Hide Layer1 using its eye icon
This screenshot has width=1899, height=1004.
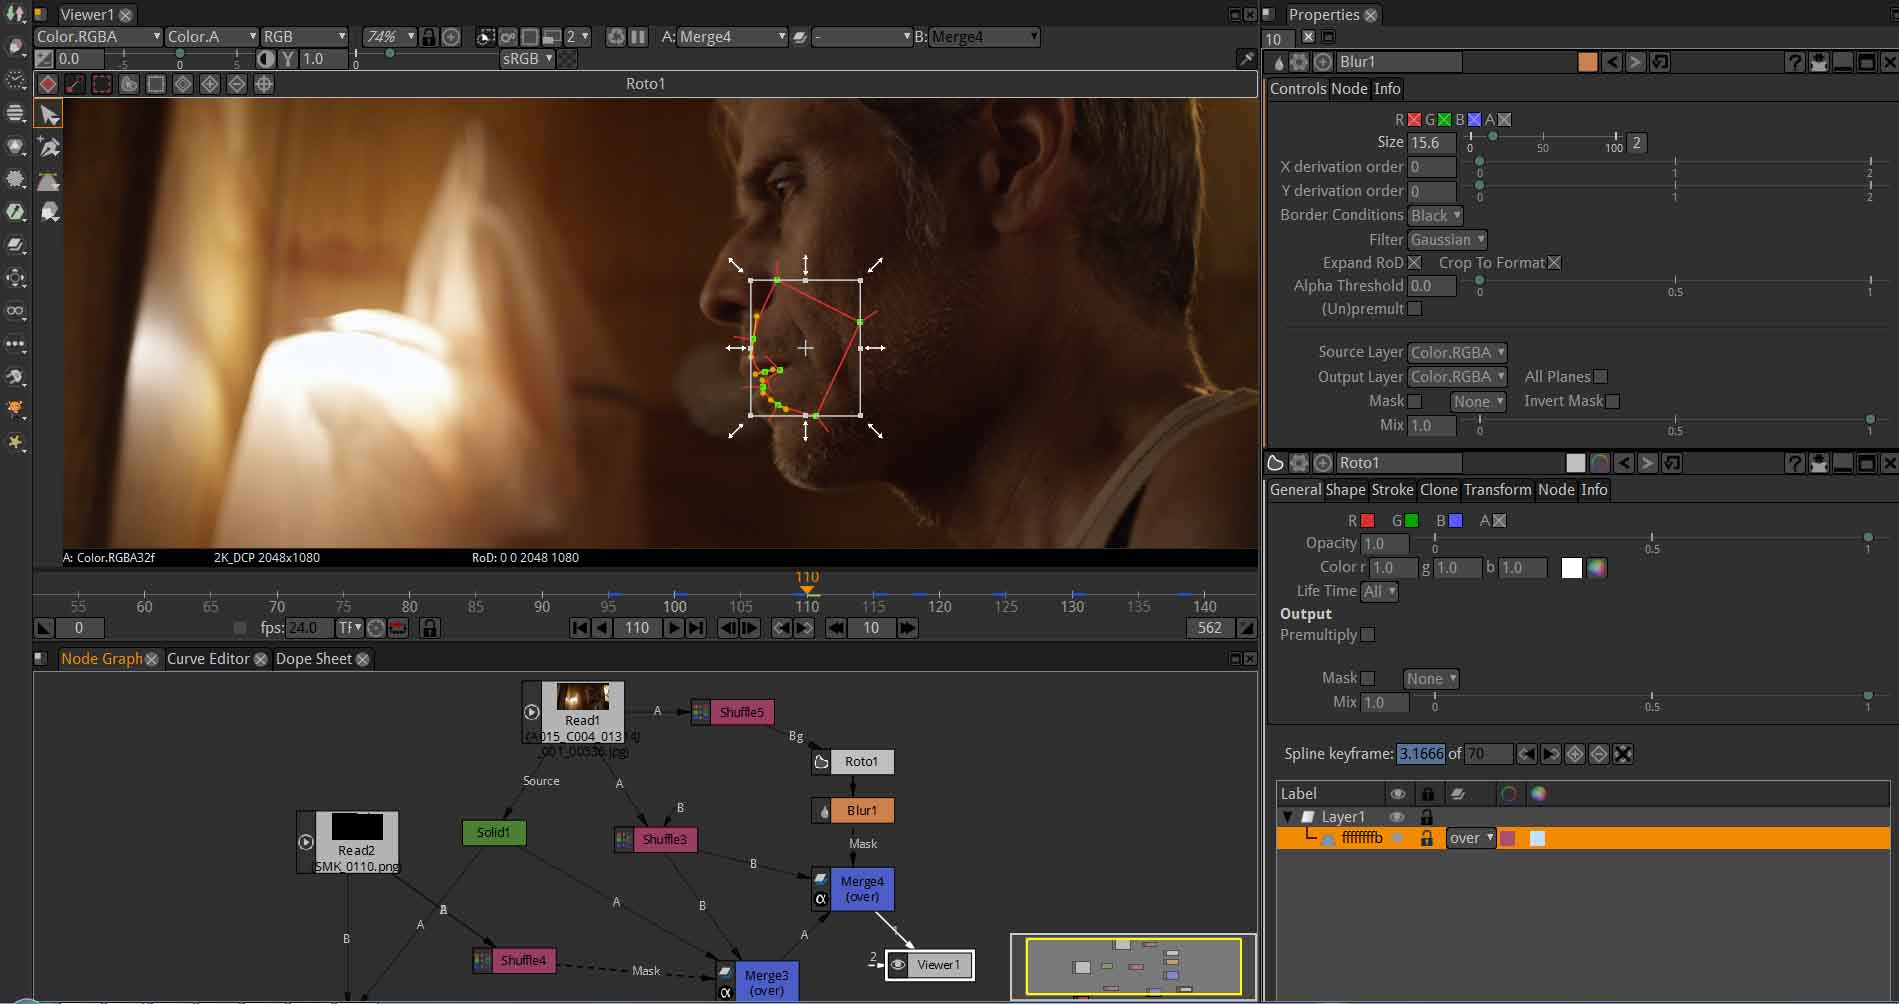tap(1397, 817)
